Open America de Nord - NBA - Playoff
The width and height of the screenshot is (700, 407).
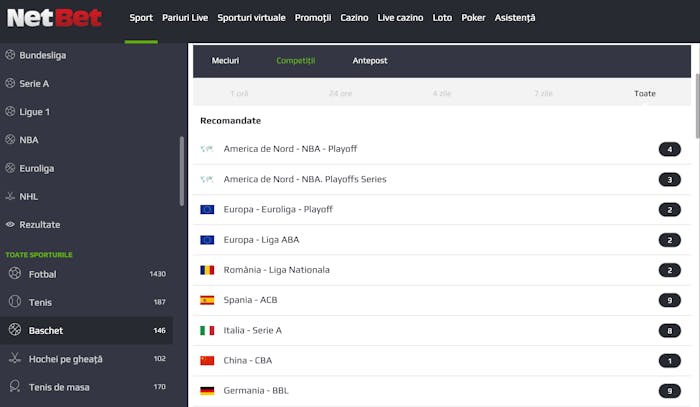[x=442, y=149]
